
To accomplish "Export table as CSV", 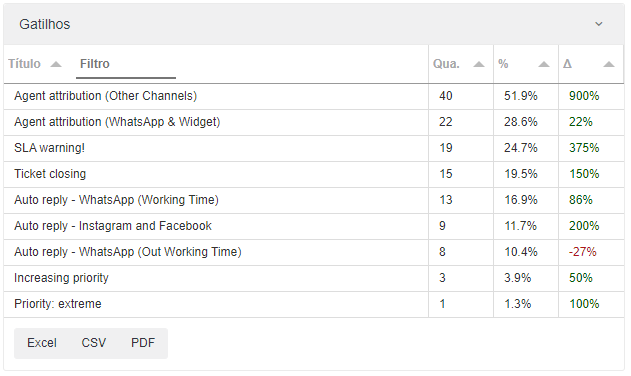I will coord(93,343).
